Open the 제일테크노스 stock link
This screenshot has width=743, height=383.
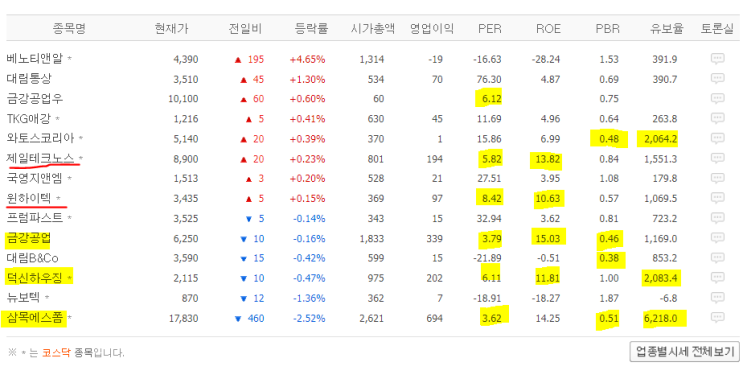41,158
